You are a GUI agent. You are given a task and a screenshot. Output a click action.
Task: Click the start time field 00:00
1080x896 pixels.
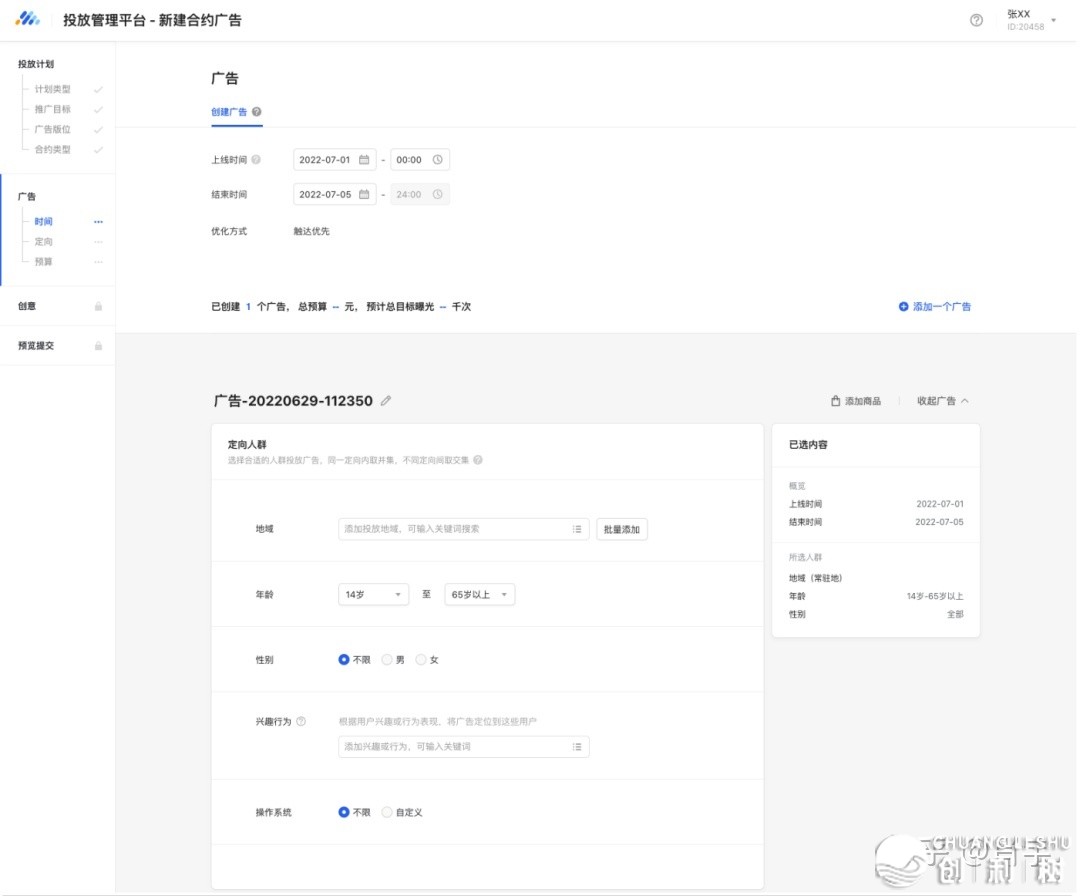420,160
